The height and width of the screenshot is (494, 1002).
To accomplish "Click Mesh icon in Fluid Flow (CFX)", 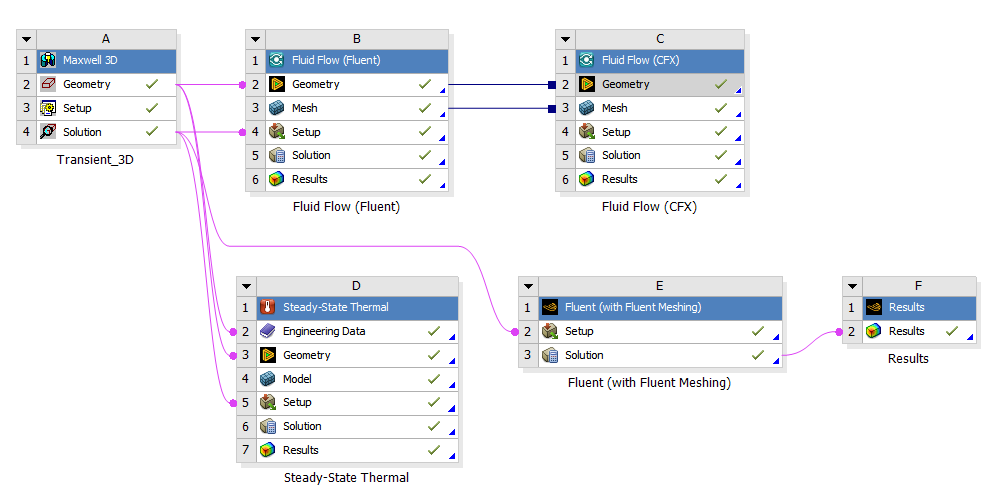I will (x=586, y=108).
